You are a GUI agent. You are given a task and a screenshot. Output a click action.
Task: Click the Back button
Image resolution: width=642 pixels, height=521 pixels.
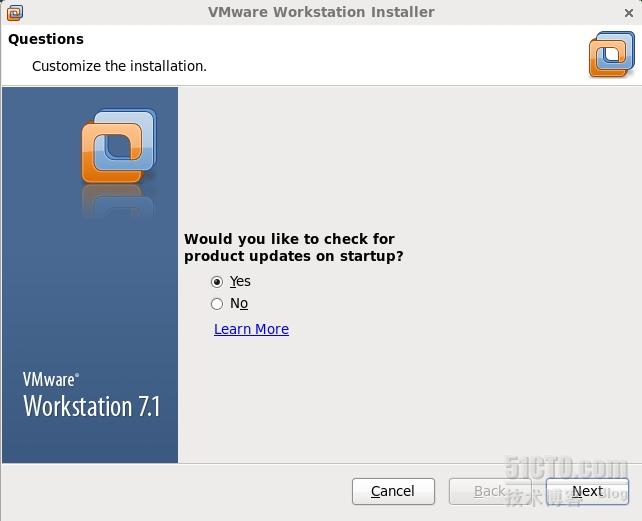tap(490, 491)
